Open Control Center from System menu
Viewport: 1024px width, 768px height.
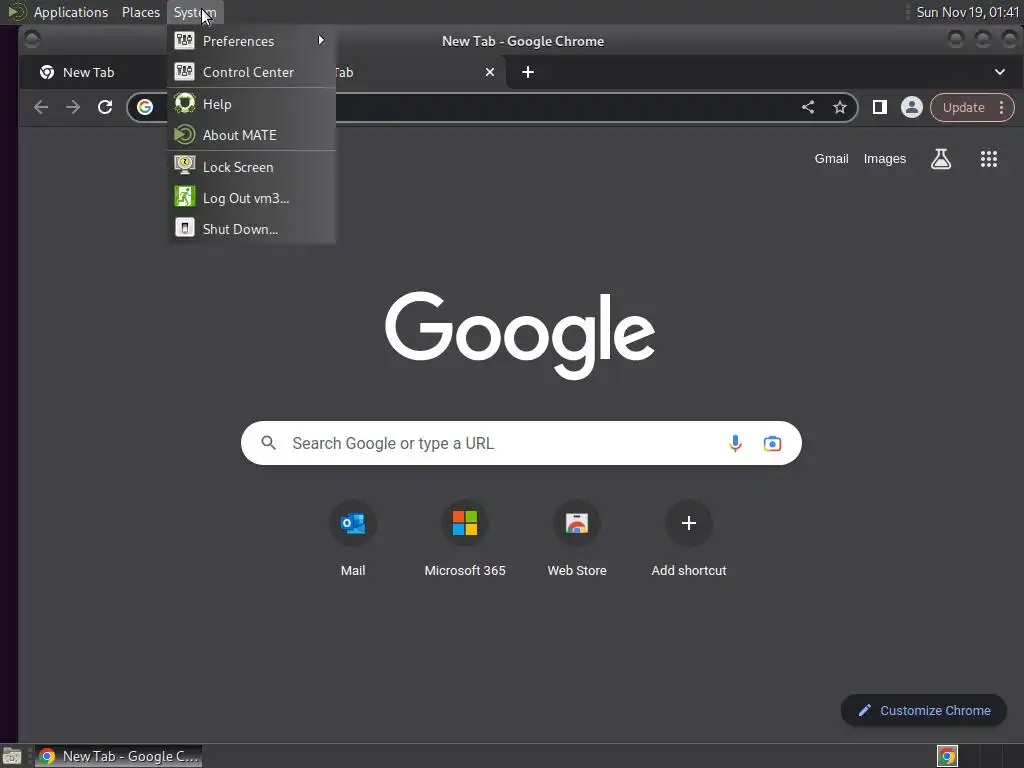pyautogui.click(x=251, y=72)
